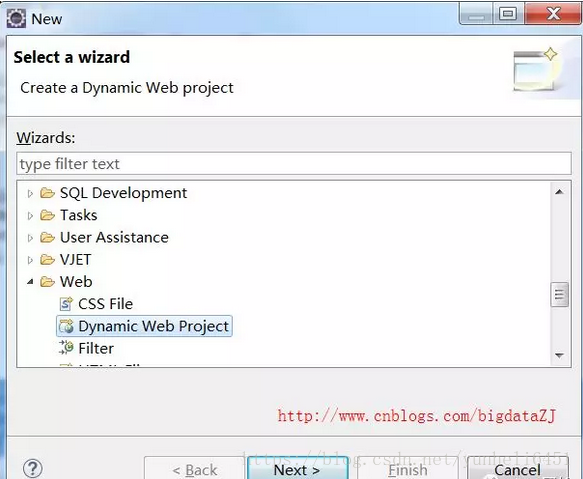Expand the VJET node

pos(30,260)
